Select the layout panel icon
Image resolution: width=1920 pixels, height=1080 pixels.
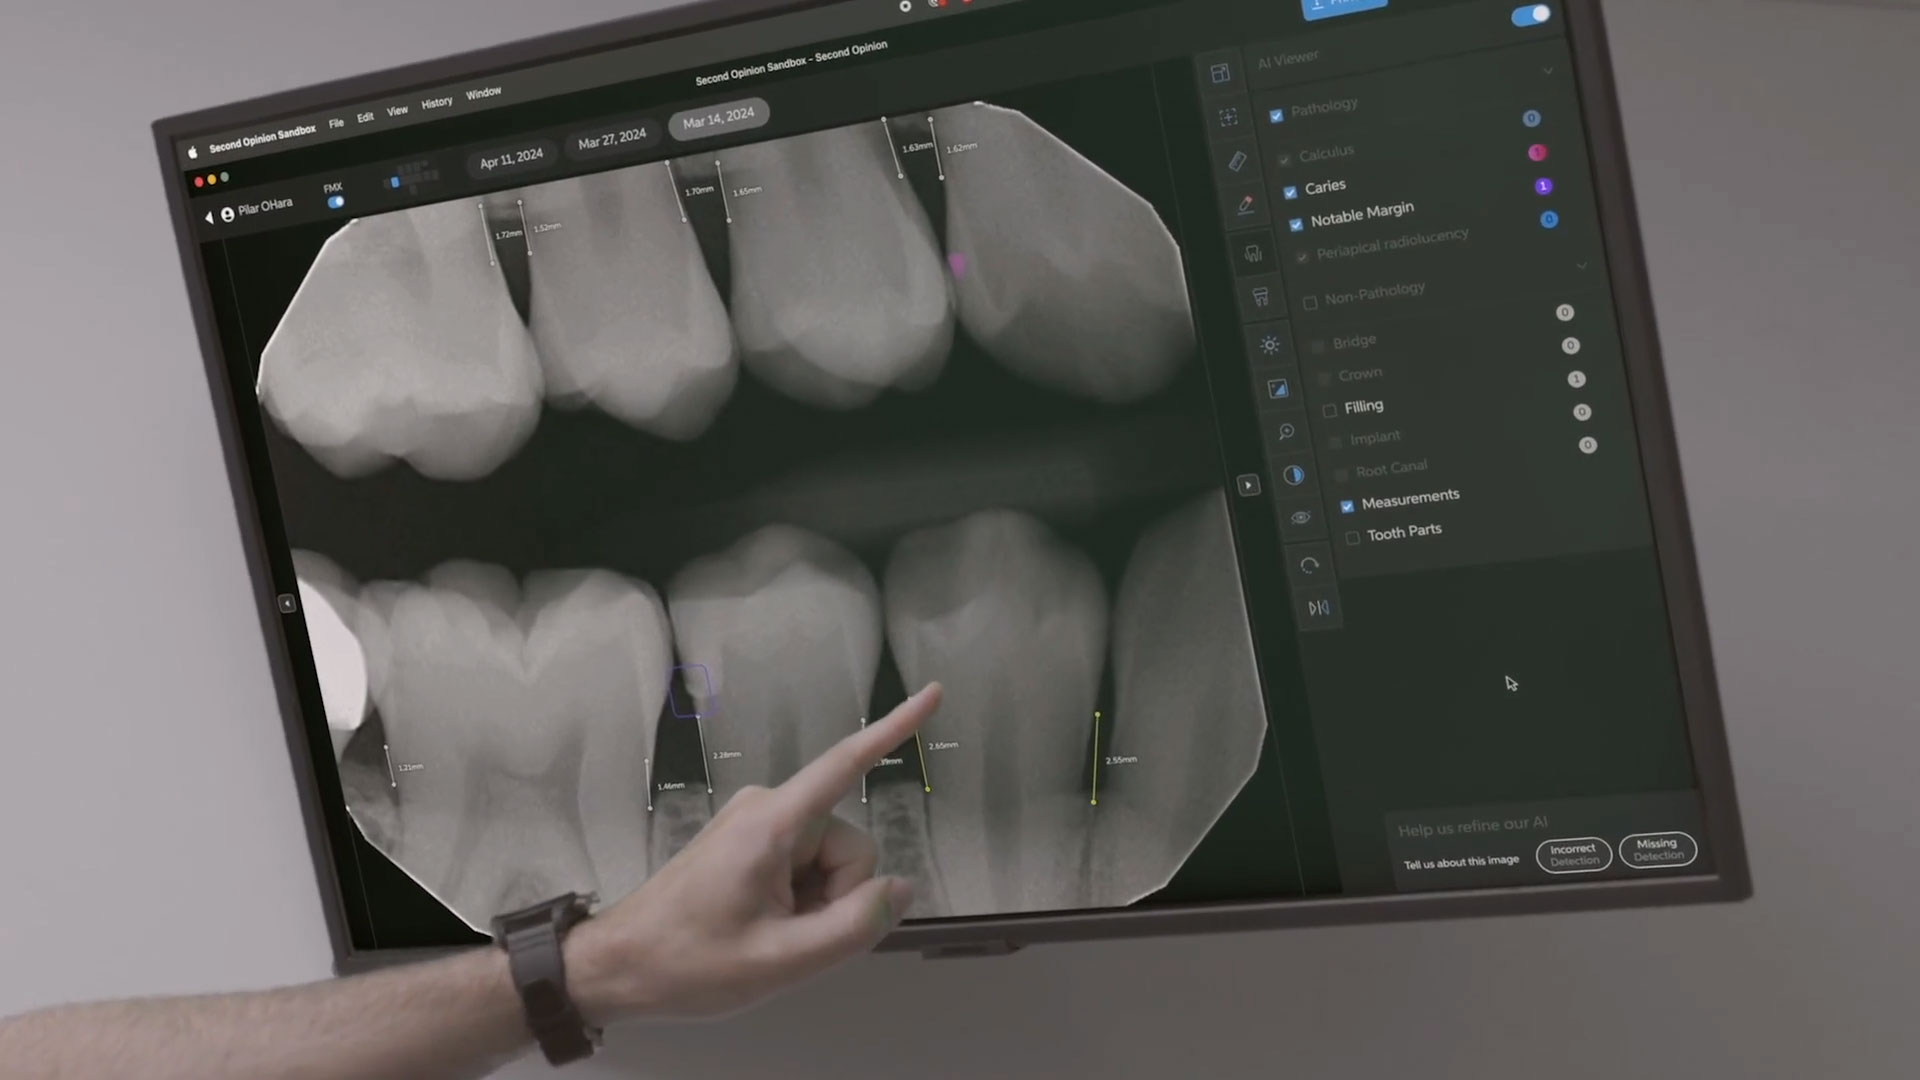pos(1220,73)
